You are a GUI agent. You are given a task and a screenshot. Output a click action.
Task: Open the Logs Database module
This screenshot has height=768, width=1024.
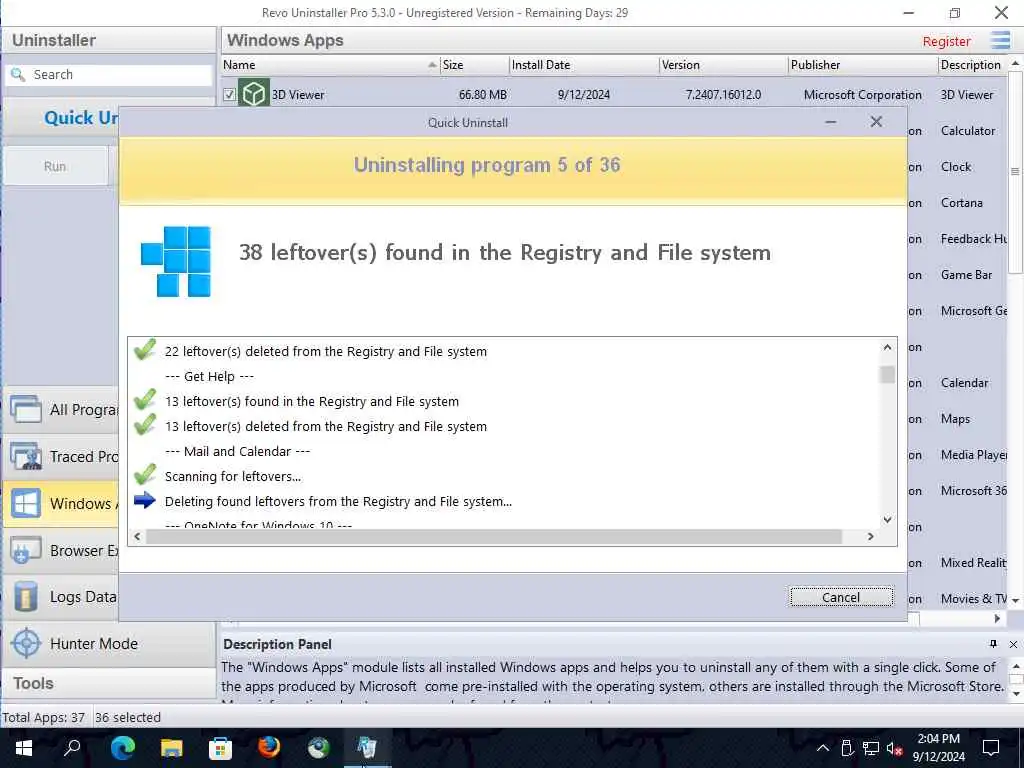click(61, 597)
